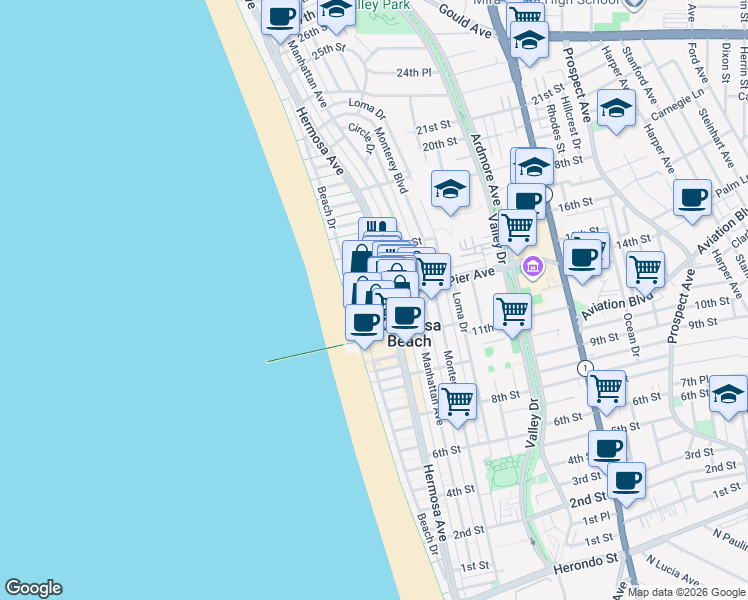Click the 'Loma Dr' label near Circle Dr
The height and width of the screenshot is (600, 748).
[367, 109]
